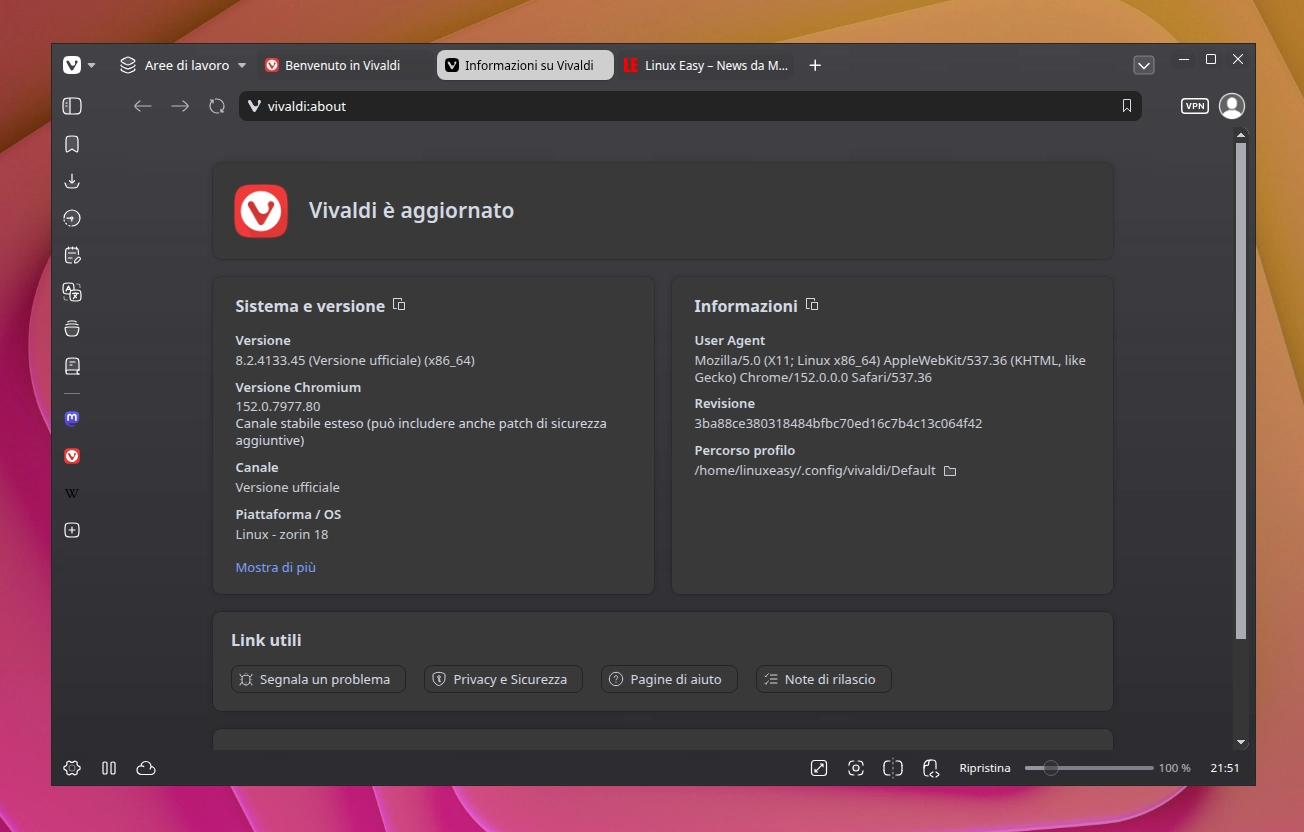
Task: Click the Mostra di più link
Action: [x=275, y=568]
